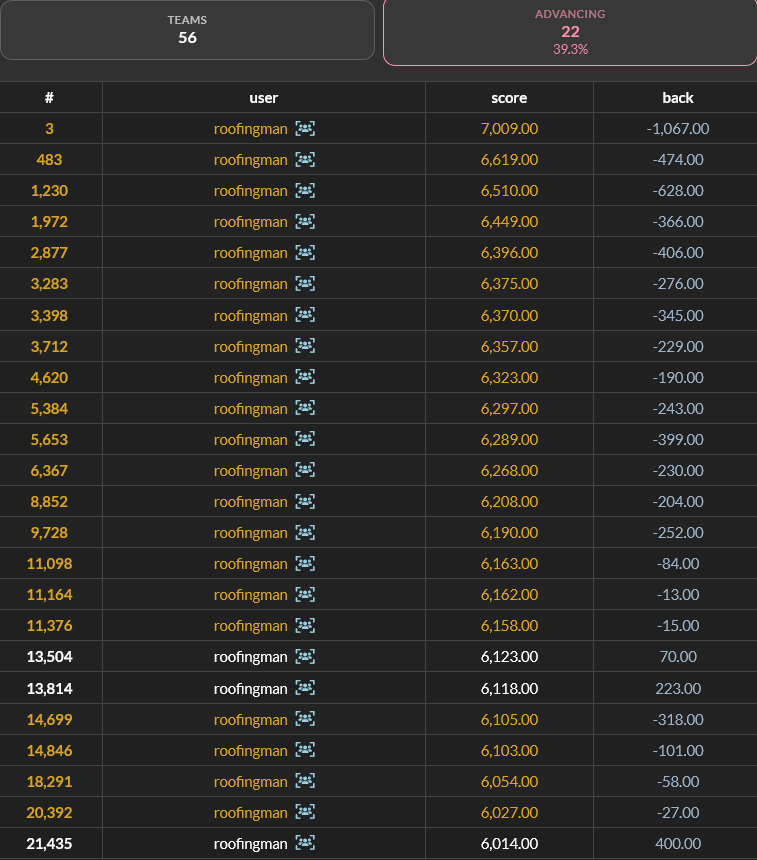The width and height of the screenshot is (757, 860).
Task: Select score 7,009.00
Action: coord(509,129)
